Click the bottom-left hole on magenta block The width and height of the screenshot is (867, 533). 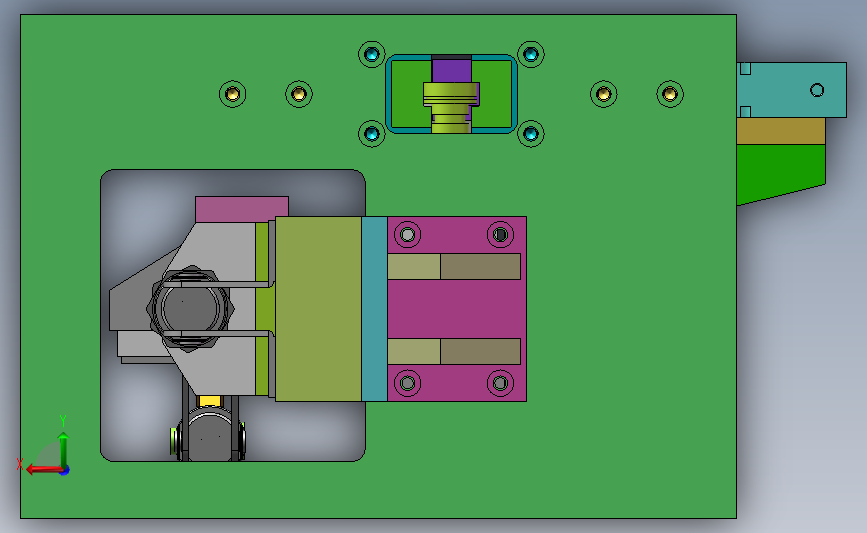click(x=408, y=383)
